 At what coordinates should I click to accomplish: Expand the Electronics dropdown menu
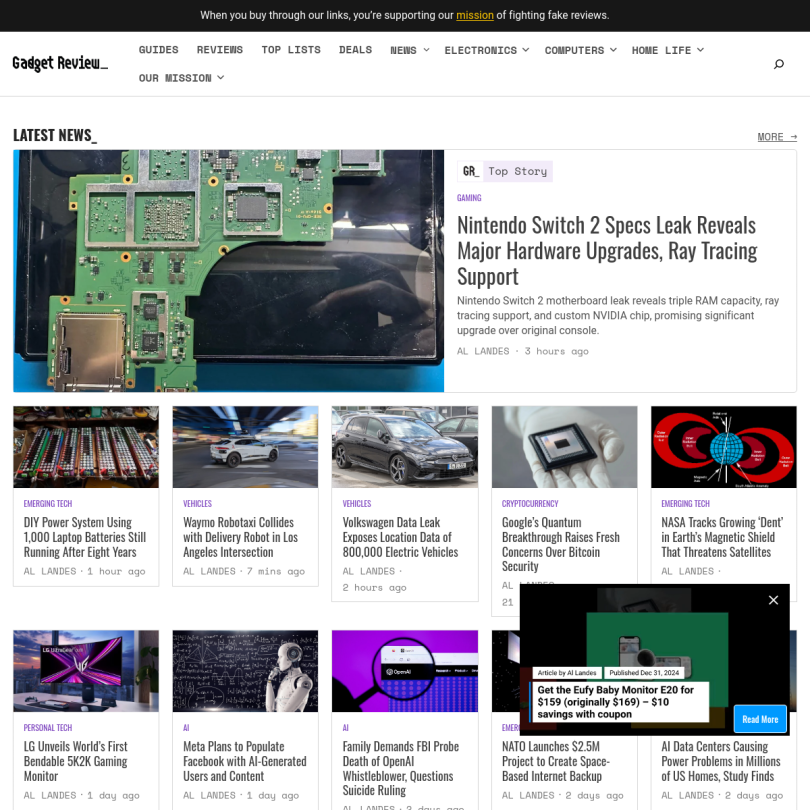[x=487, y=50]
